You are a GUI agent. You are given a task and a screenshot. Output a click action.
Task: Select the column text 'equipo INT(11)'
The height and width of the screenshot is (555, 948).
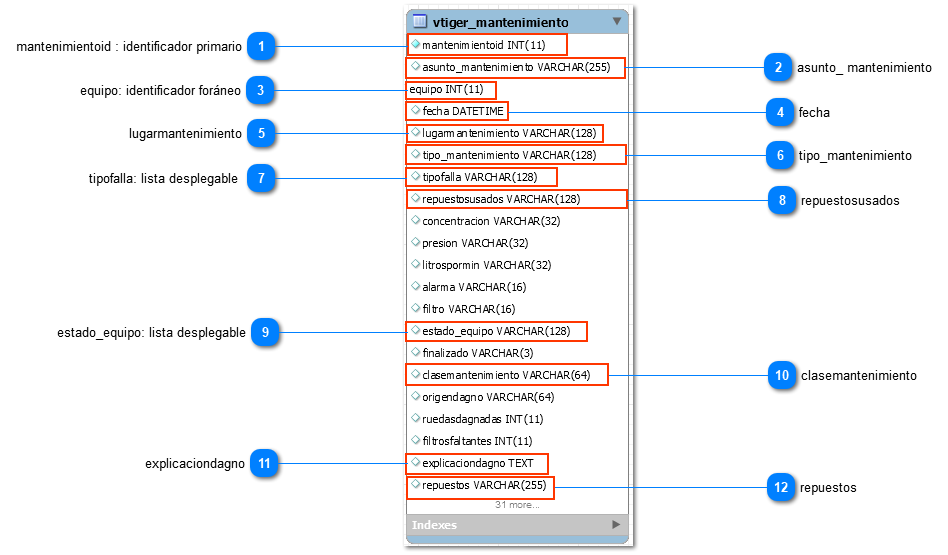tap(446, 89)
